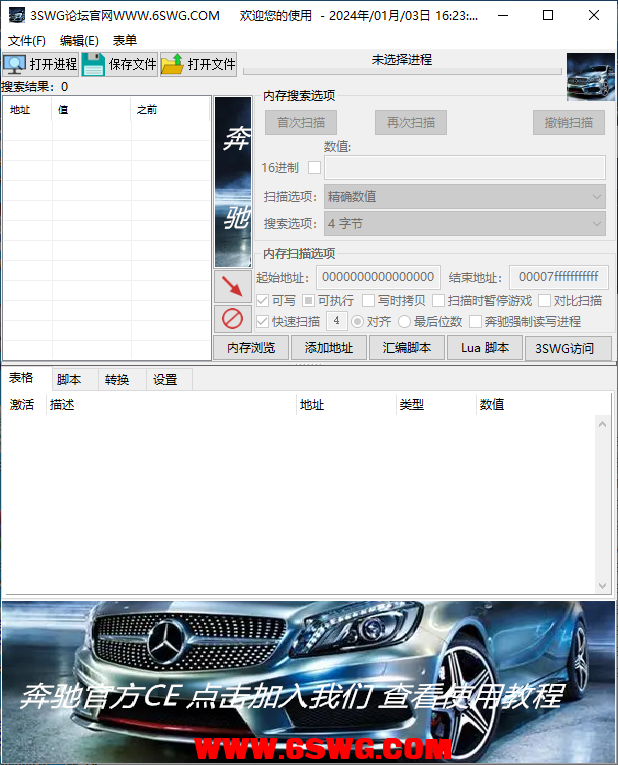Click the 打开文件 open file button
The height and width of the screenshot is (765, 618).
click(199, 64)
